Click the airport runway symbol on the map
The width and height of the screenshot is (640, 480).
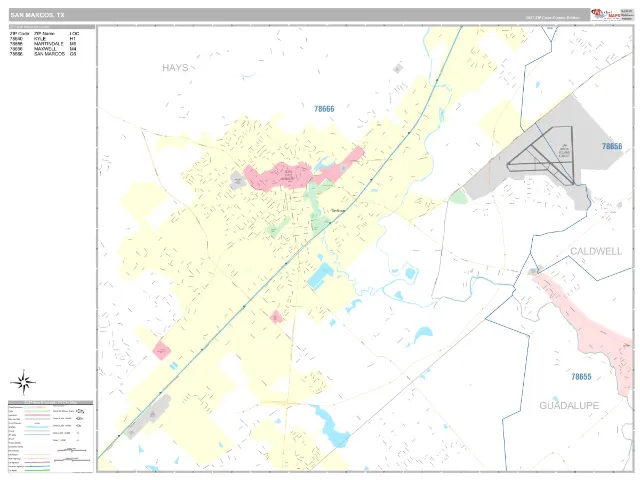pyautogui.click(x=543, y=156)
